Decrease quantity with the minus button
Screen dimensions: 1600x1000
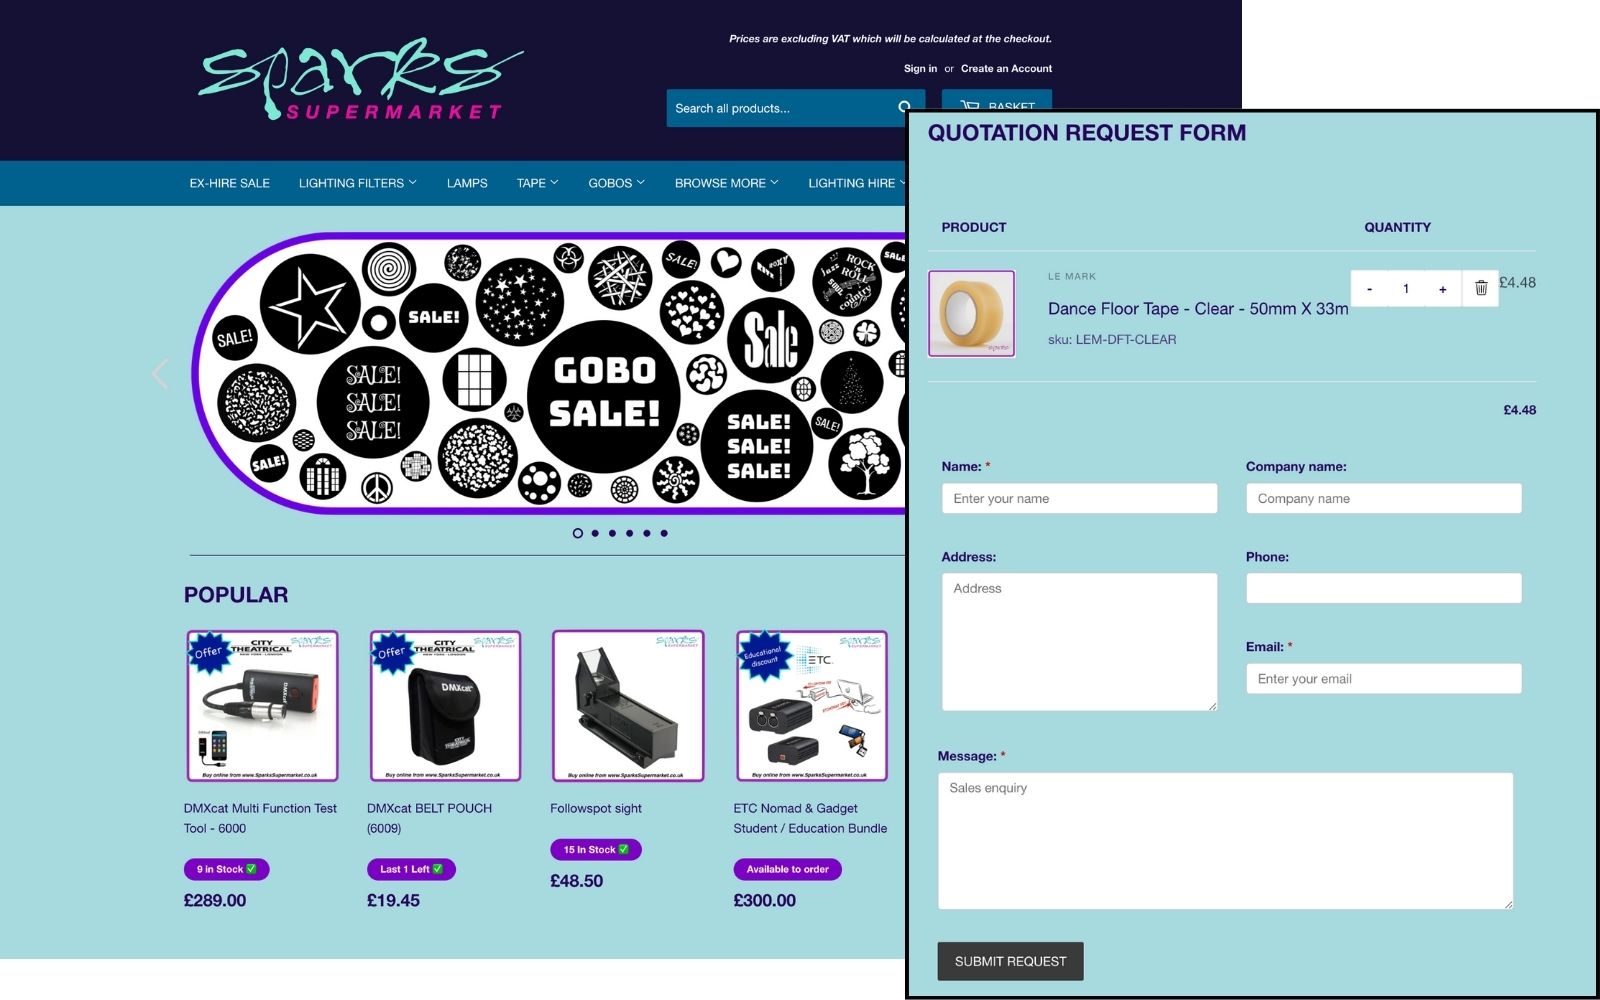click(1369, 288)
